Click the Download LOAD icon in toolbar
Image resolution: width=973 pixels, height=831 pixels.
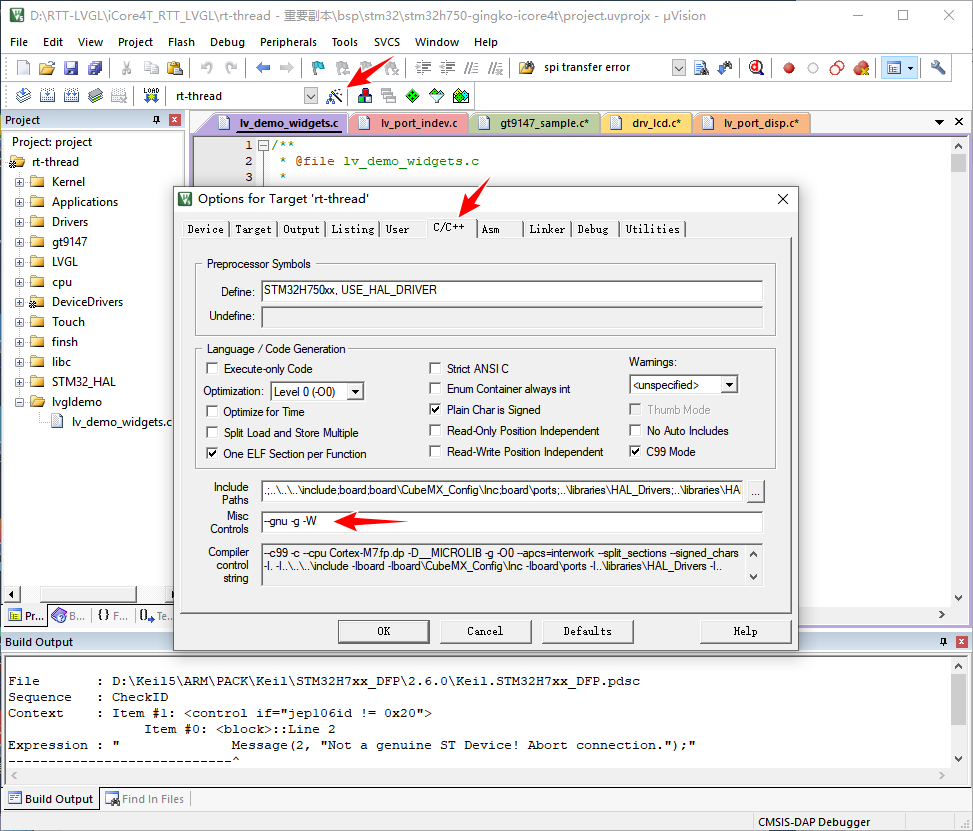point(151,96)
